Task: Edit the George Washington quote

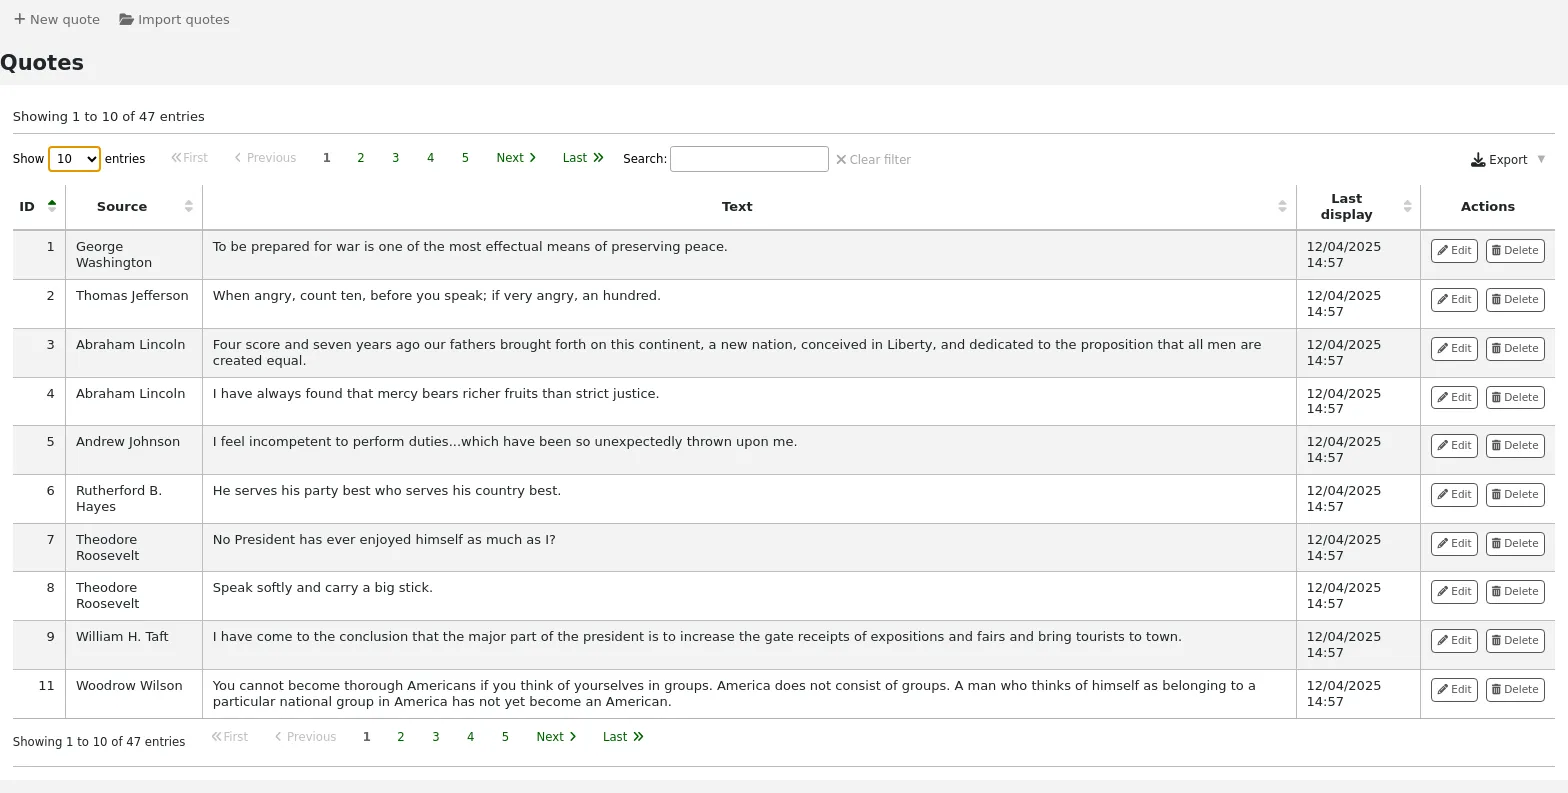Action: [1454, 251]
